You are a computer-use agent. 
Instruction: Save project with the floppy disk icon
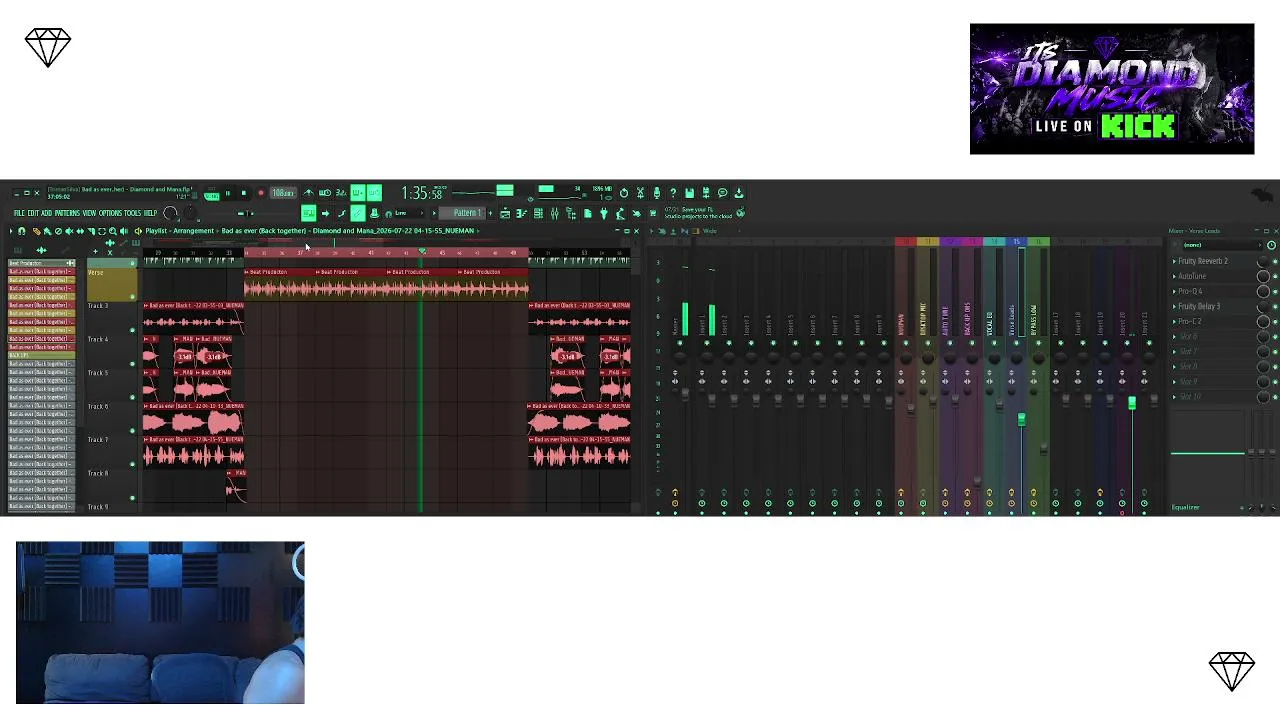pos(689,193)
